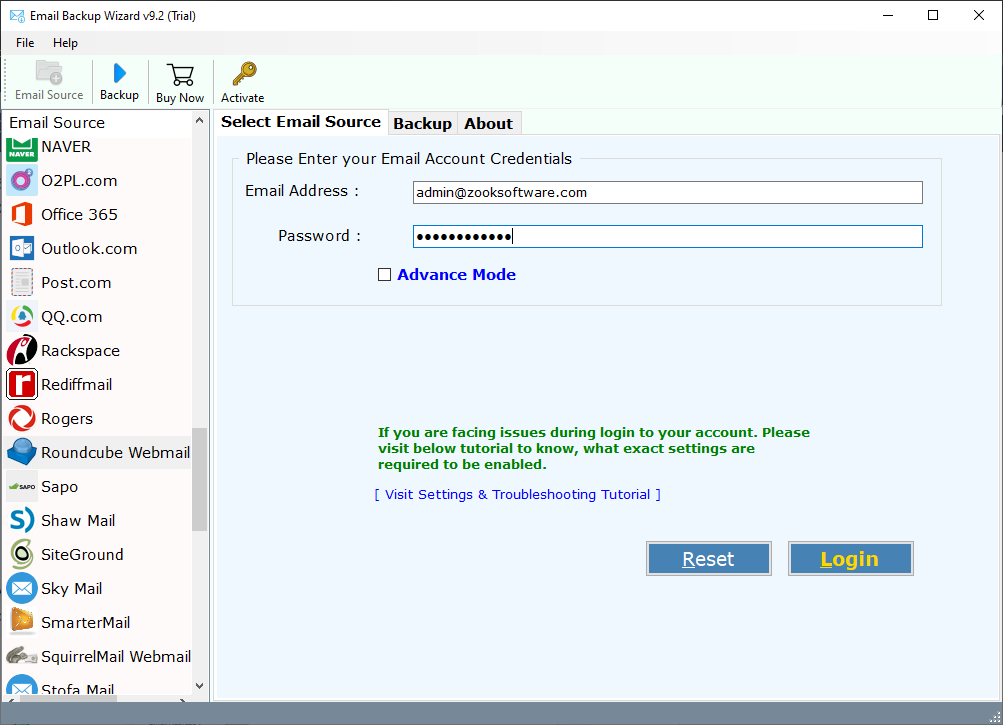Click the Backup play icon in toolbar
This screenshot has width=1003, height=725.
coord(120,73)
